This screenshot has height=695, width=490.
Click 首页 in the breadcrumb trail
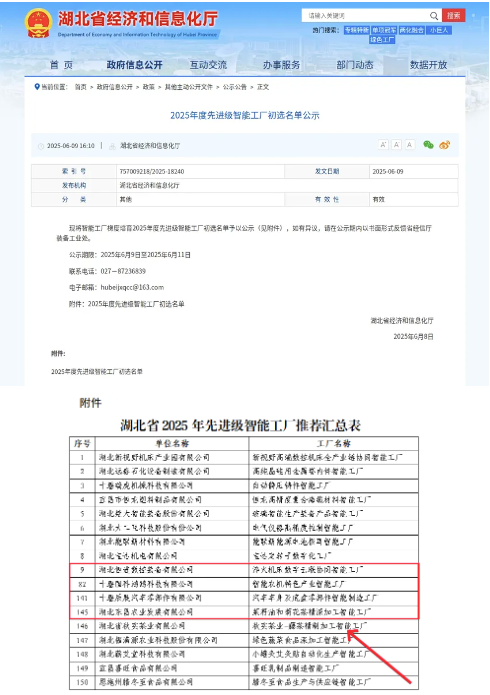click(x=81, y=87)
